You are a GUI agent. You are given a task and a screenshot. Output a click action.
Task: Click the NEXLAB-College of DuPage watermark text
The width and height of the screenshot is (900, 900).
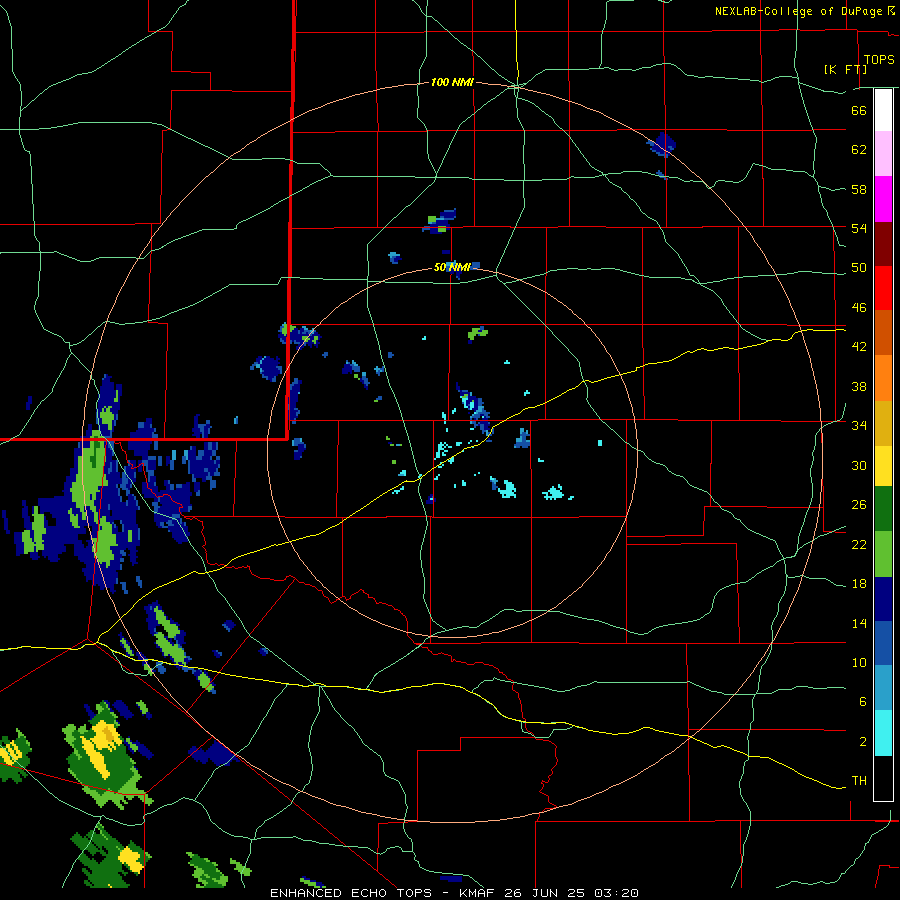[801, 11]
